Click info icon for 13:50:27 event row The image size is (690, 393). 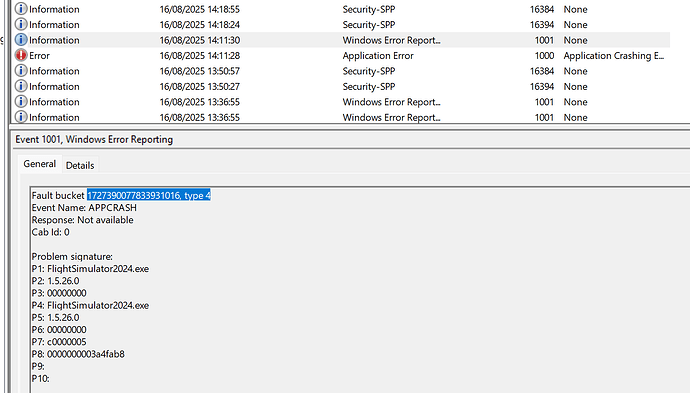[21, 86]
